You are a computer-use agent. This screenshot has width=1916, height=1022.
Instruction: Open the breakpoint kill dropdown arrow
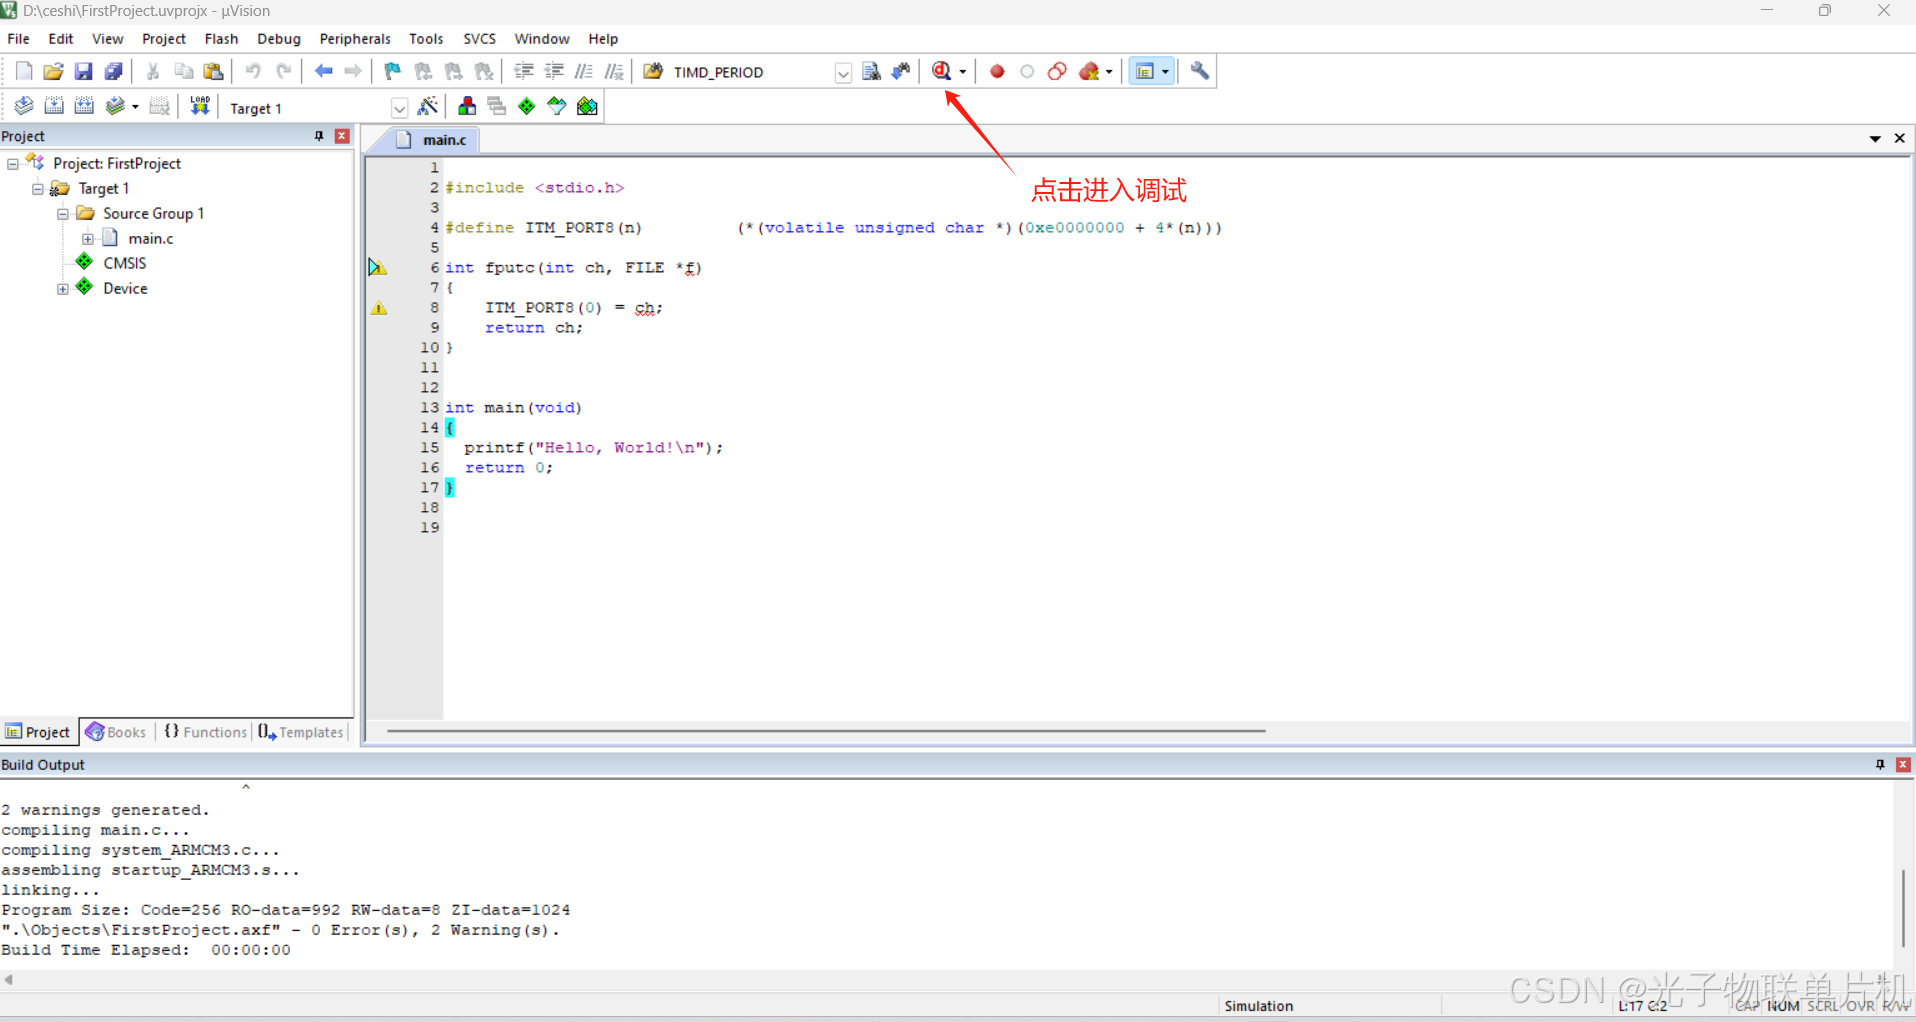click(x=1109, y=72)
